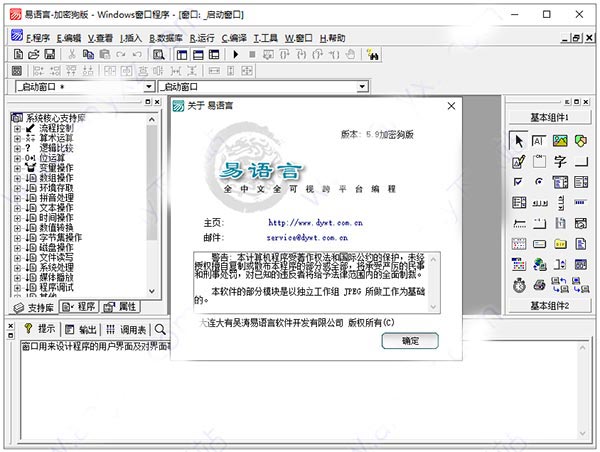This screenshot has height=452, width=600.
Task: Expand the 流程控制 tree node
Action: coord(17,128)
